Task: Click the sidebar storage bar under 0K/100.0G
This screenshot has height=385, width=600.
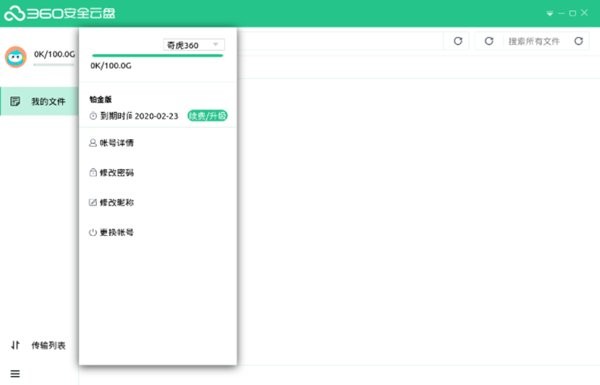Action: point(53,65)
